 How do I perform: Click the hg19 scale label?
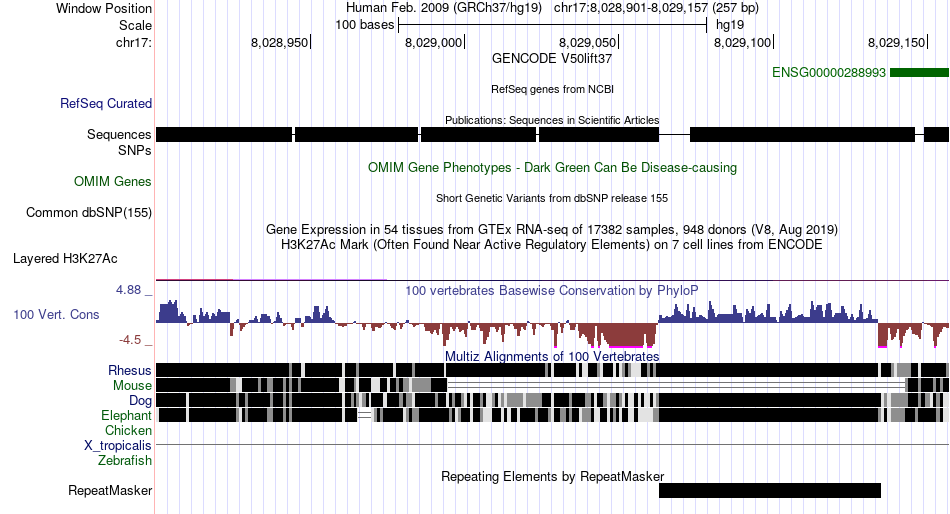point(729,25)
